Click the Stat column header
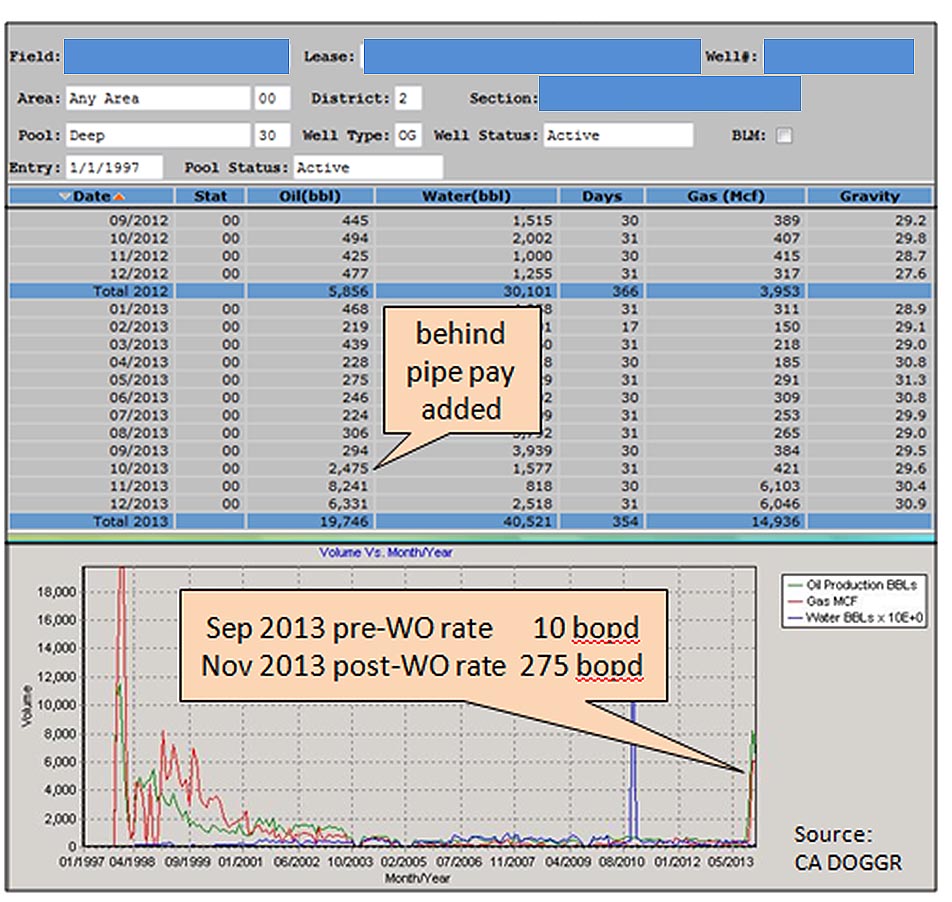The height and width of the screenshot is (902, 952). click(211, 197)
